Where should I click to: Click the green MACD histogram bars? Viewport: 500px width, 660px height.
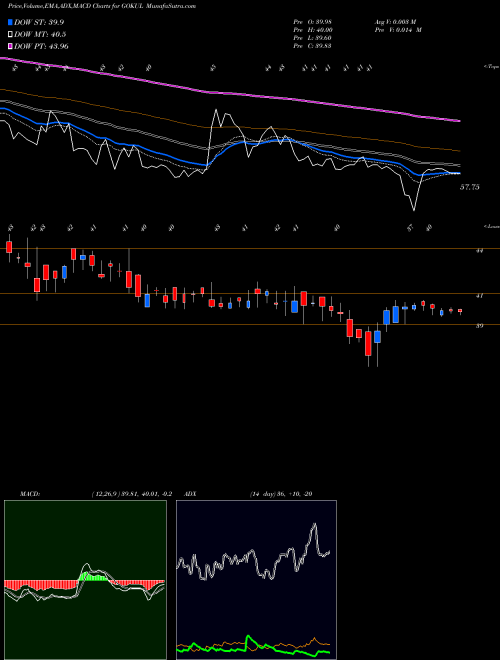93,577
